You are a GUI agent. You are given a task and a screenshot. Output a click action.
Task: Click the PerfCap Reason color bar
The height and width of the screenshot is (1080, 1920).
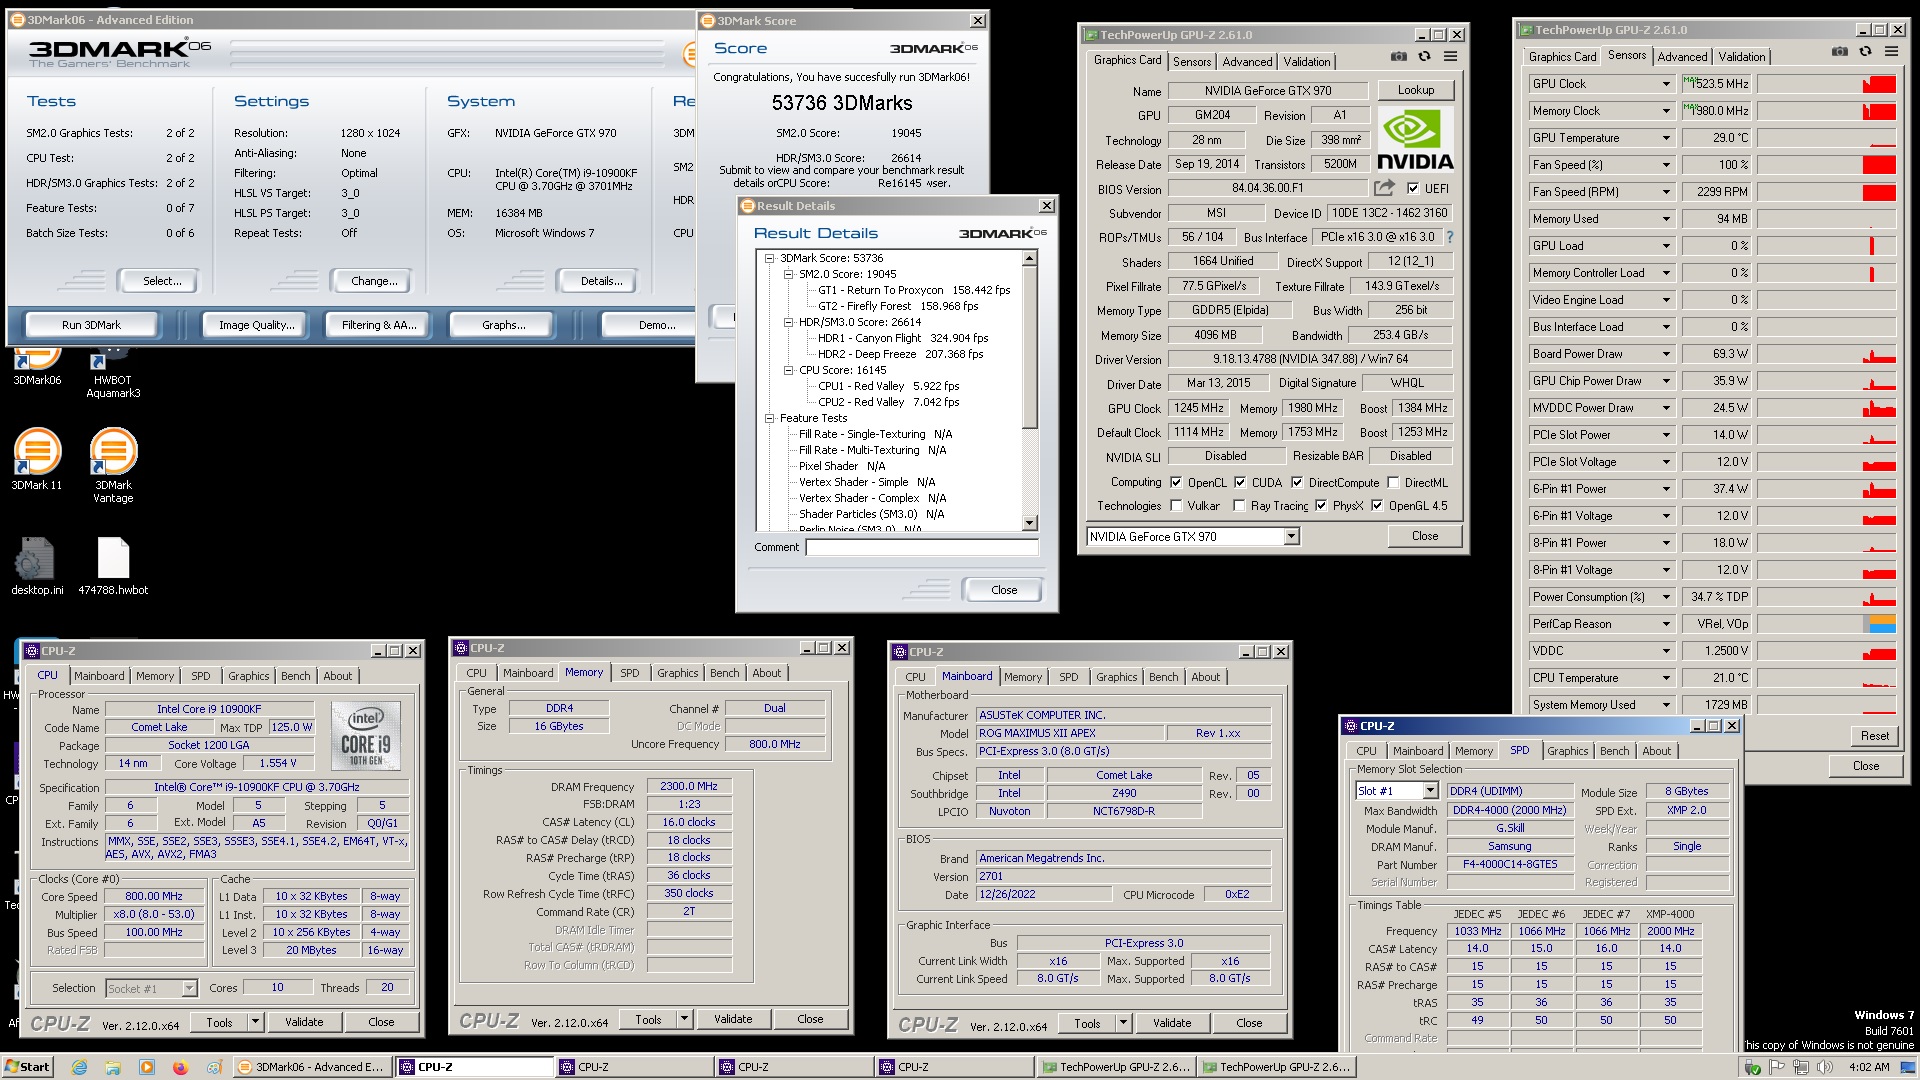(1881, 624)
